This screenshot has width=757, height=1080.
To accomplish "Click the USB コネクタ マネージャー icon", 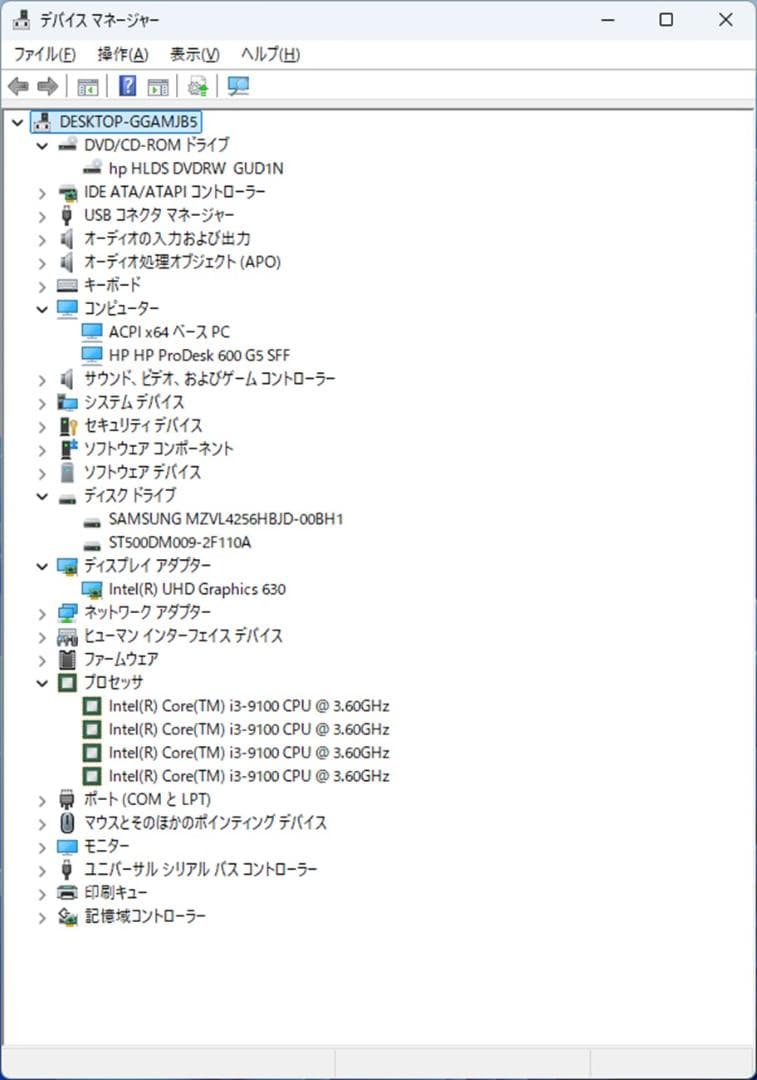I will coord(68,215).
